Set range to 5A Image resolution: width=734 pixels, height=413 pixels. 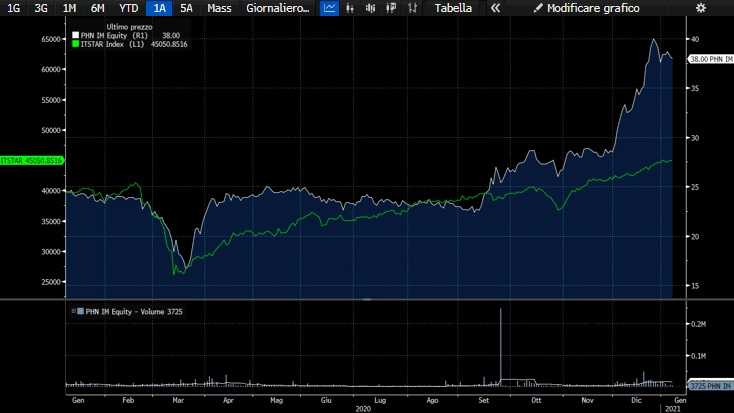[x=186, y=8]
